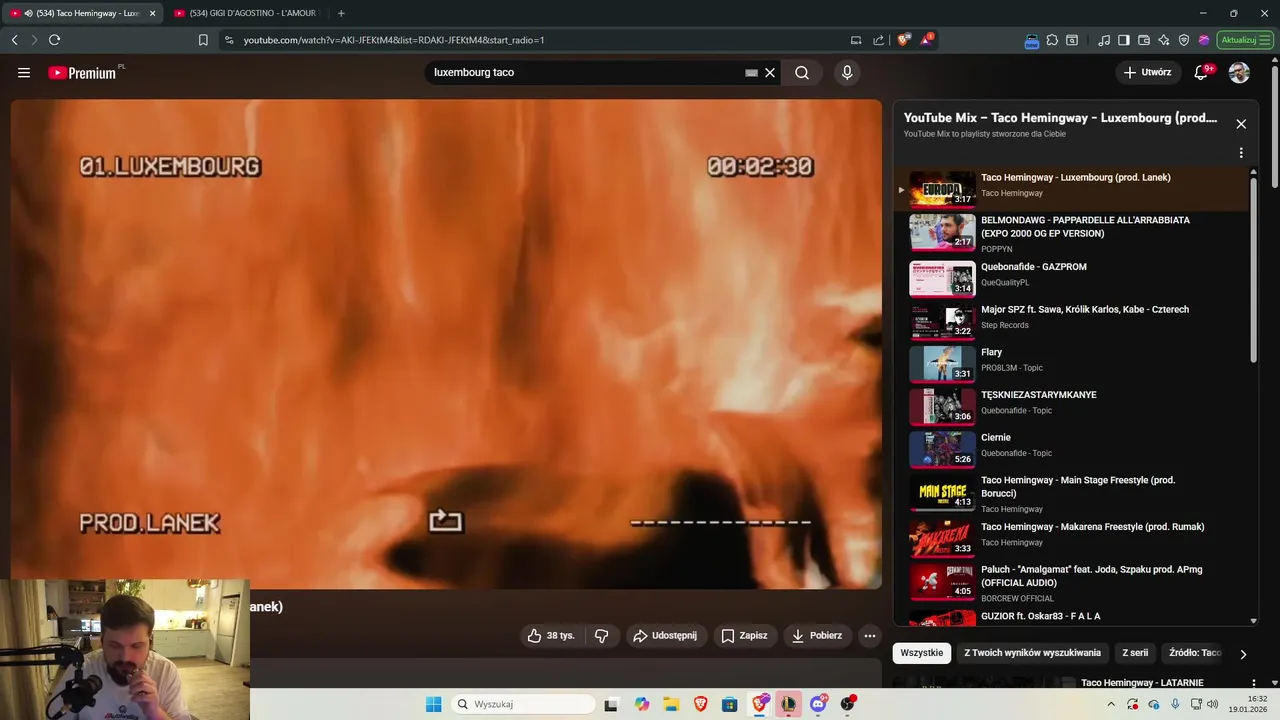The height and width of the screenshot is (720, 1280).
Task: Open options for Taco Hemingway LATARNIE video
Action: [x=1254, y=683]
